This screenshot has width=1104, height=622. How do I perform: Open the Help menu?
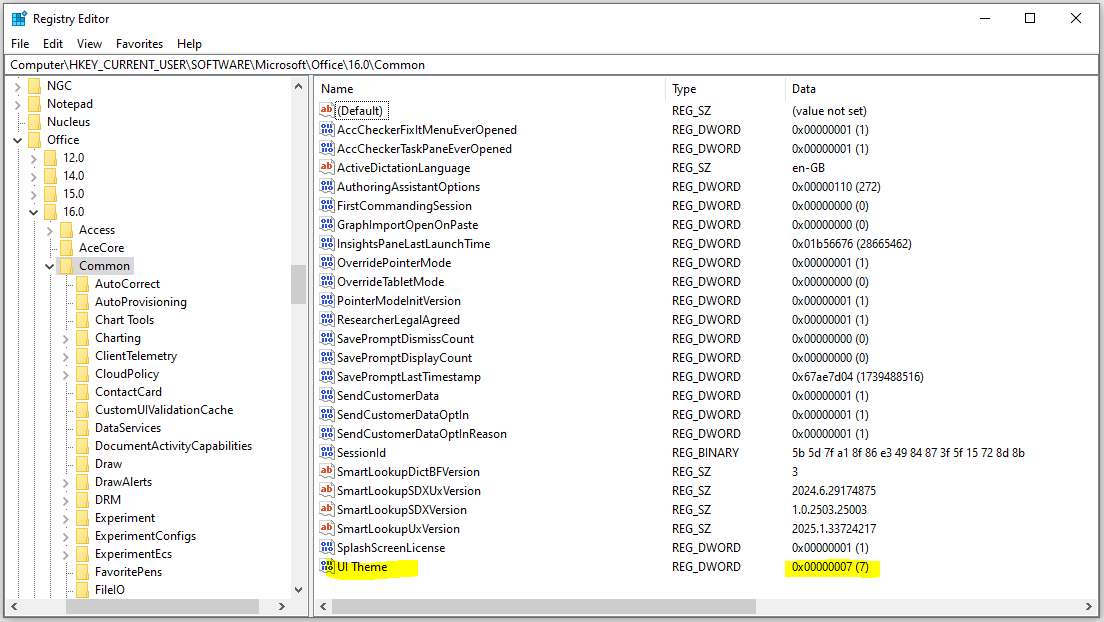tap(189, 44)
